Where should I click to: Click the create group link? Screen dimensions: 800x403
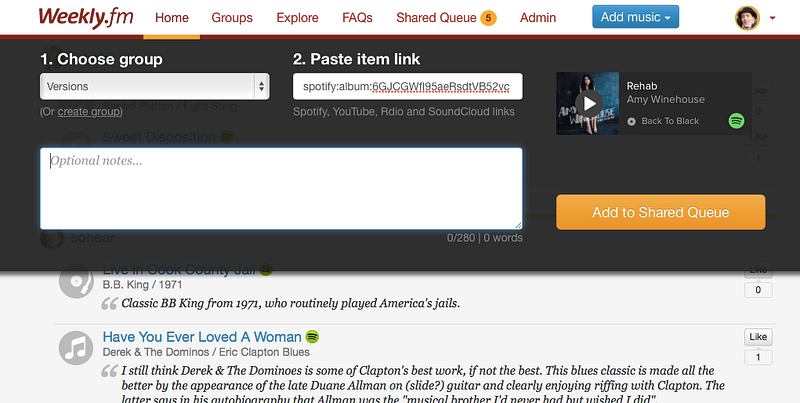pyautogui.click(x=89, y=112)
